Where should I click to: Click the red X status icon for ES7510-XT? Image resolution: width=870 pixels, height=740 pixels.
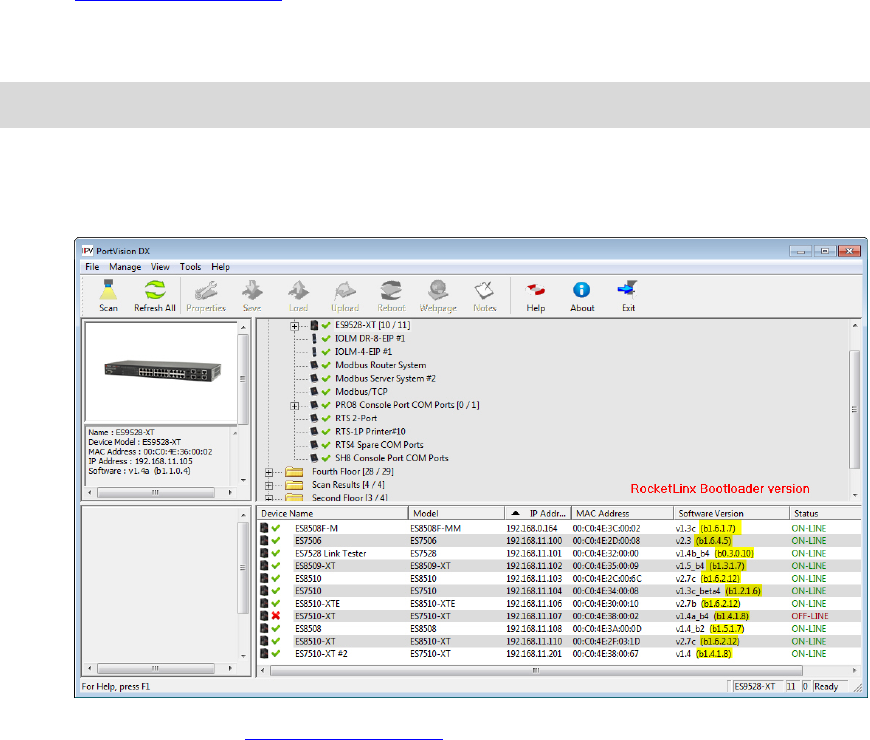click(276, 616)
